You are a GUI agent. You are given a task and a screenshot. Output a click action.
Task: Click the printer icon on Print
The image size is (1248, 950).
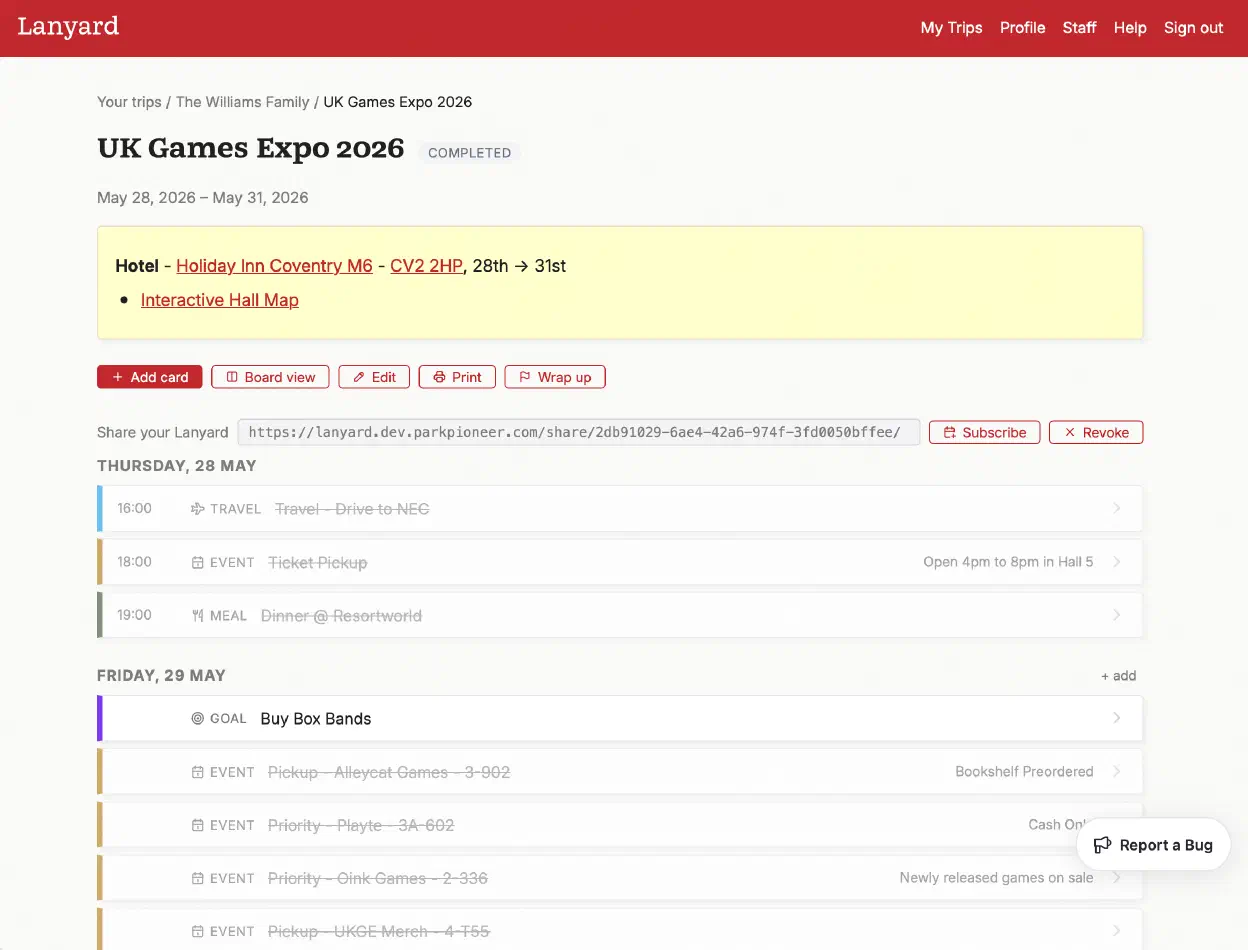tap(439, 377)
